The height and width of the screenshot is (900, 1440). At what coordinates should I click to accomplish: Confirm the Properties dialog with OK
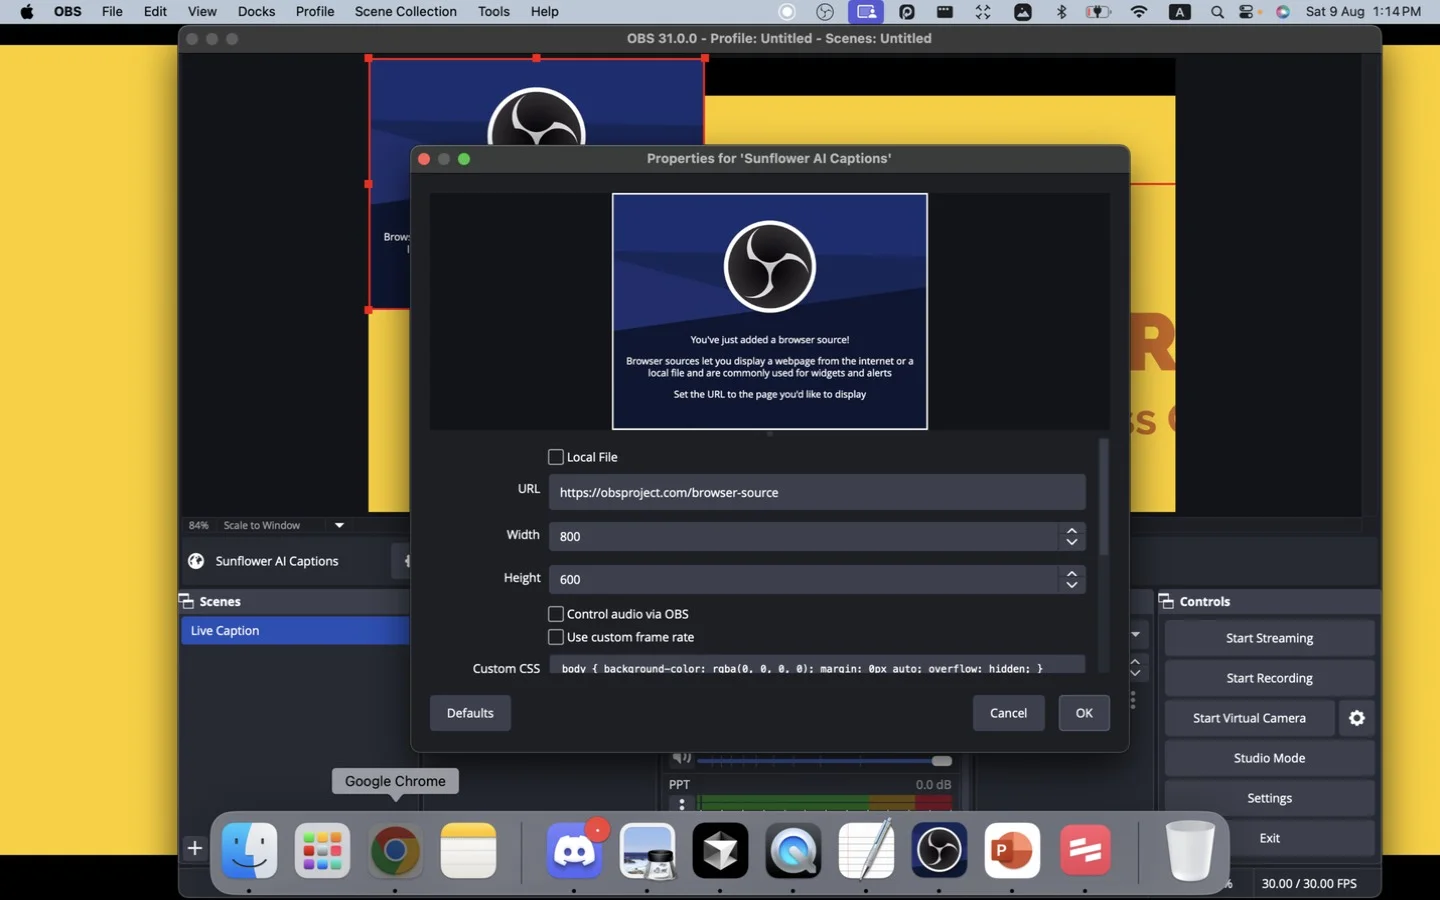1084,713
